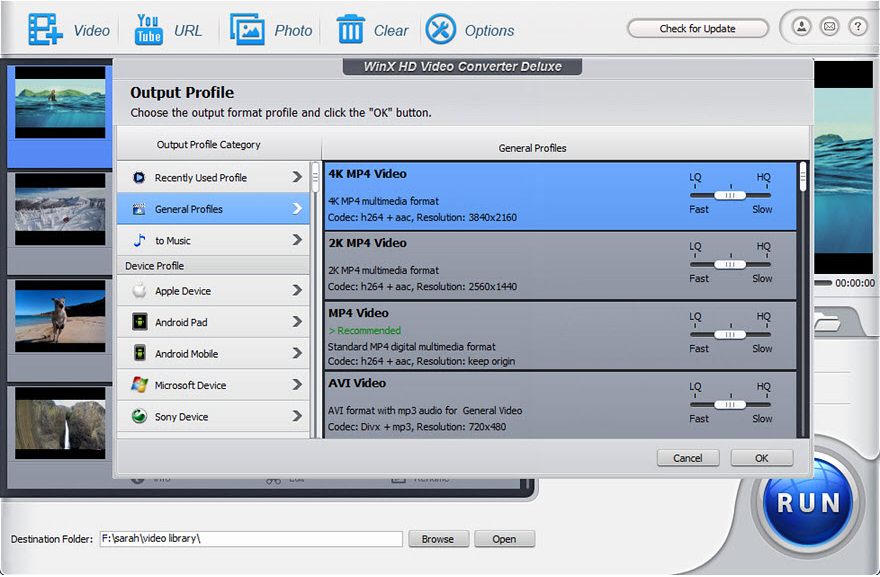Expand the Android Pad chevron
The width and height of the screenshot is (880, 577).
pos(297,322)
